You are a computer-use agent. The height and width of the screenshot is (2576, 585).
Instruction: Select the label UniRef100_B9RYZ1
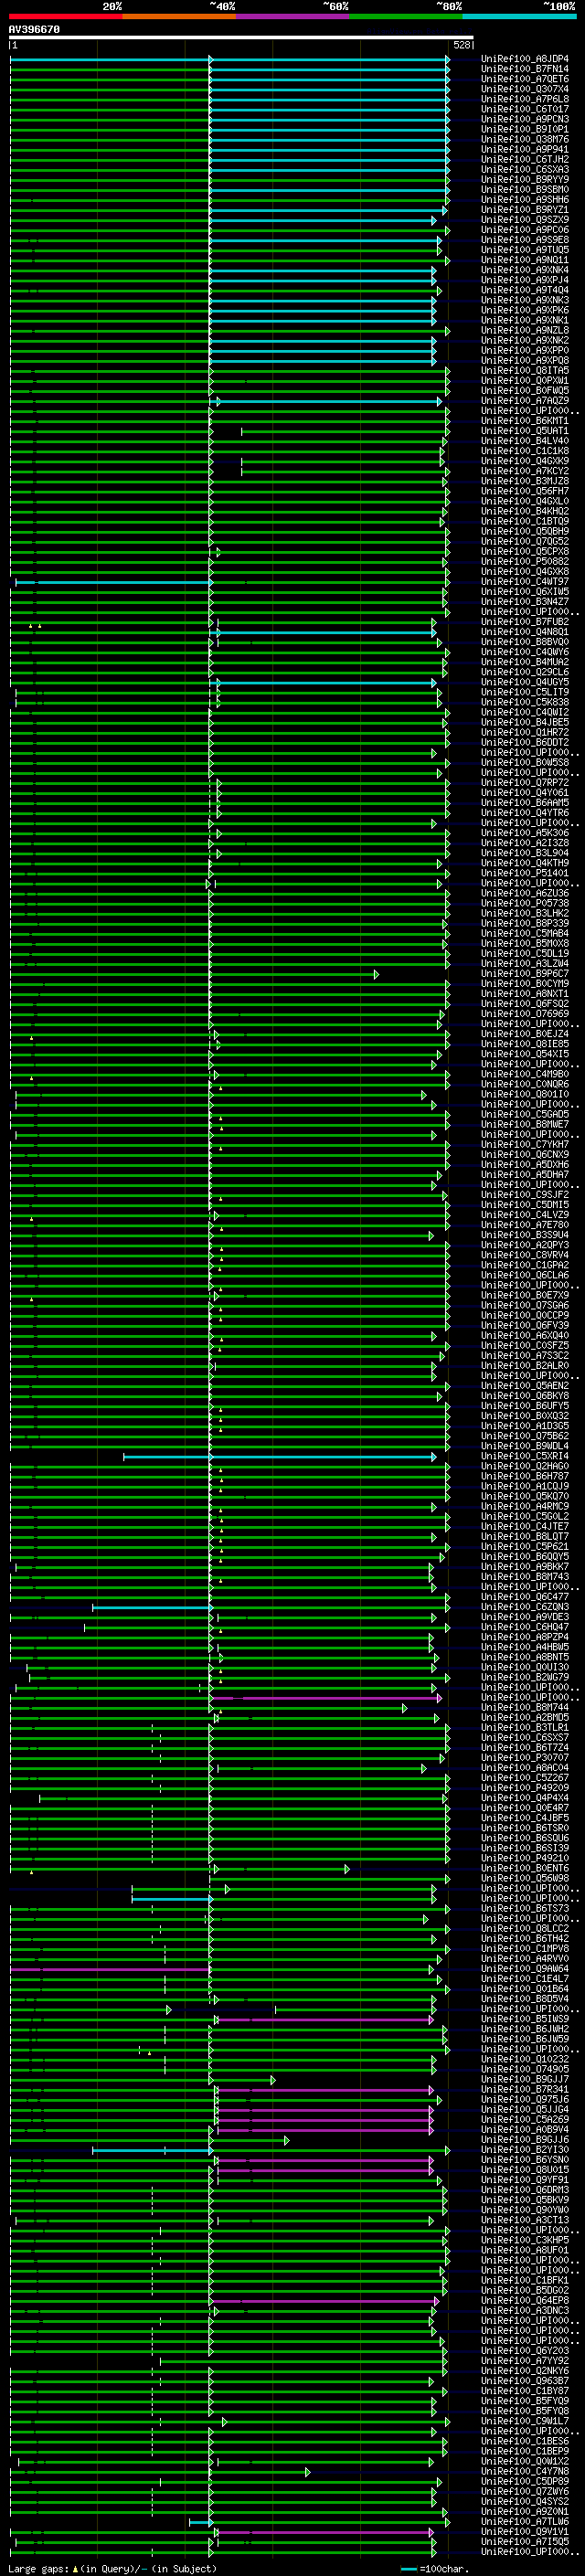coord(525,210)
